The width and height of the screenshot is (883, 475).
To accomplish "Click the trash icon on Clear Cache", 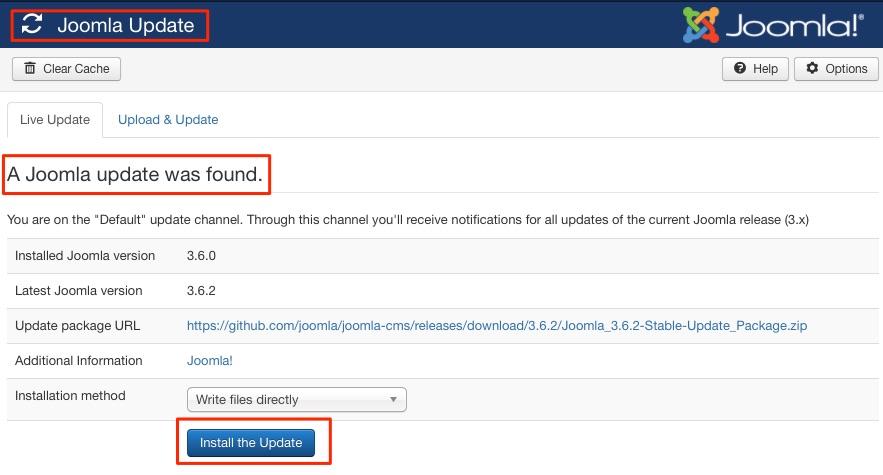I will 30,68.
